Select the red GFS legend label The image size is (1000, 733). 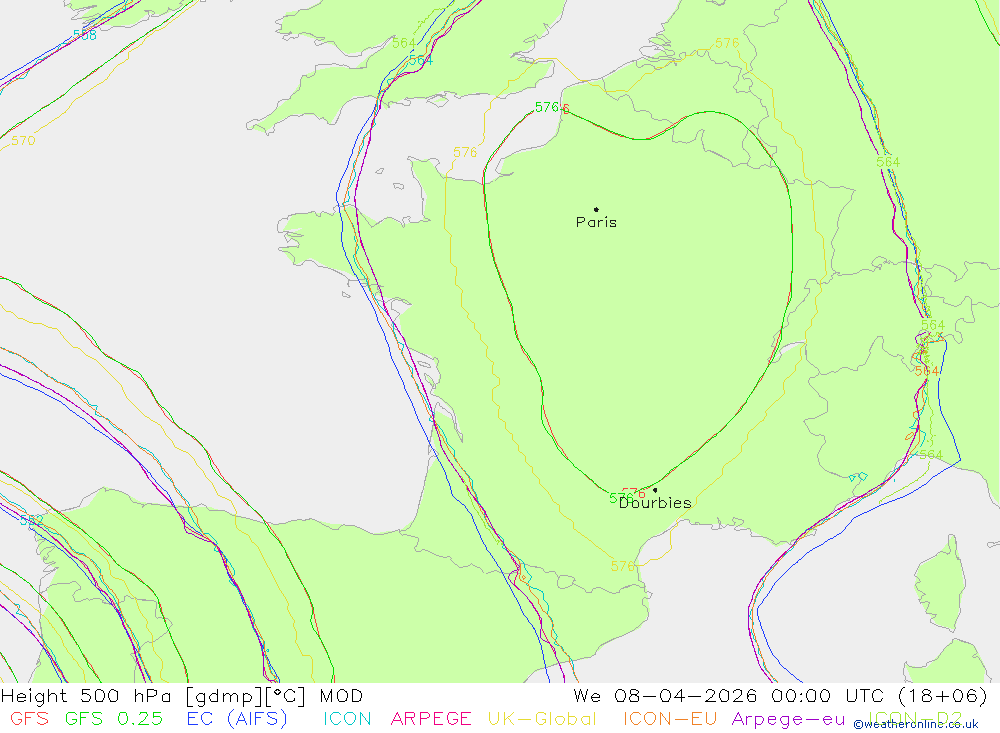[29, 718]
